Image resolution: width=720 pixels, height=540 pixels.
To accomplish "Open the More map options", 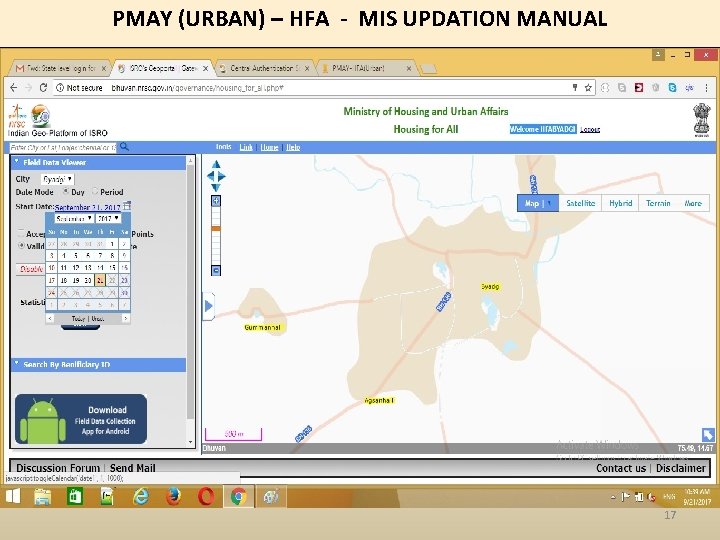I will pos(693,203).
